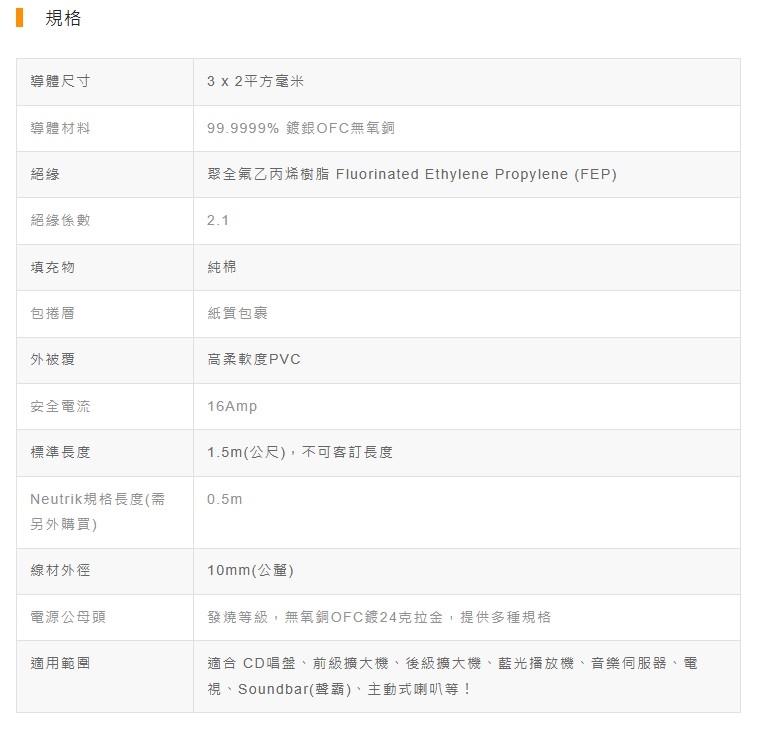Viewport: 758px width, 730px height.
Task: Select the 導體尺寸 row label
Action: click(x=60, y=82)
